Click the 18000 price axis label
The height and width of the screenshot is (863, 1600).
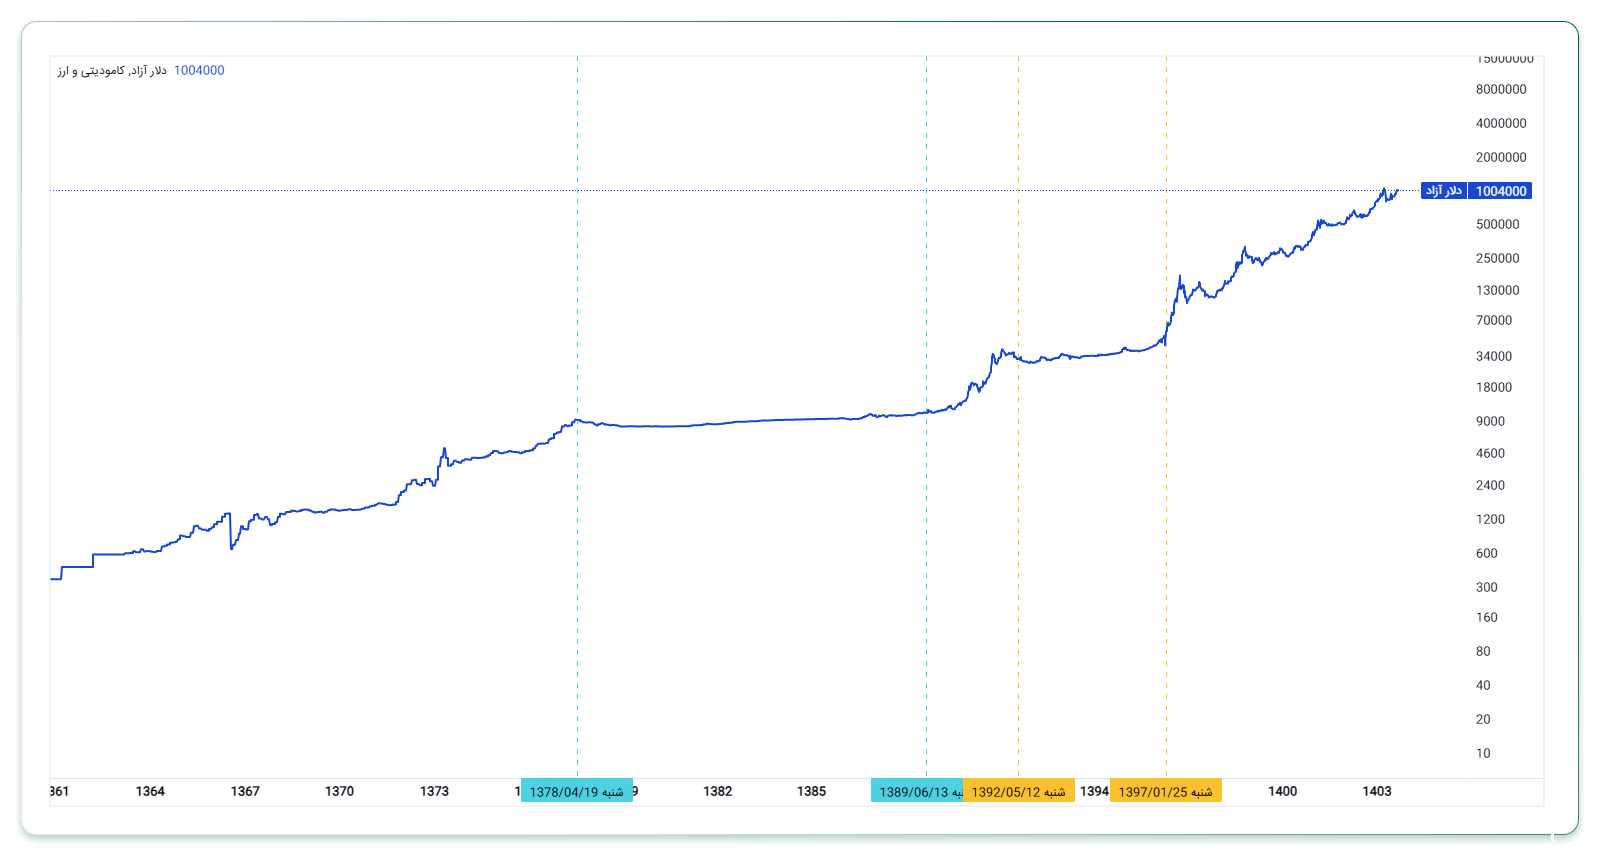(1494, 387)
